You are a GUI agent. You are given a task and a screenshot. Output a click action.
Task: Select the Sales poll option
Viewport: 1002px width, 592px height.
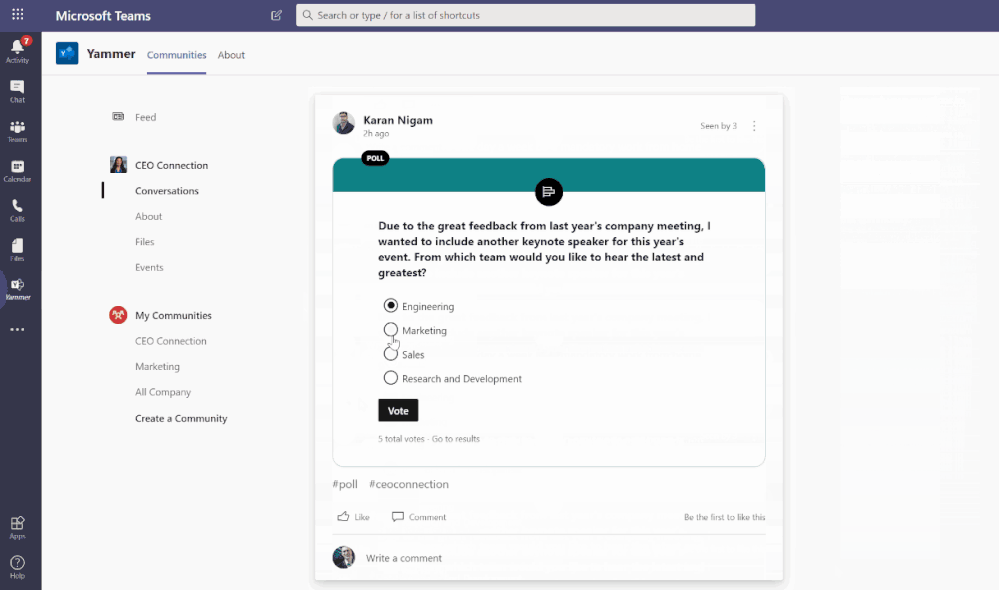(391, 354)
